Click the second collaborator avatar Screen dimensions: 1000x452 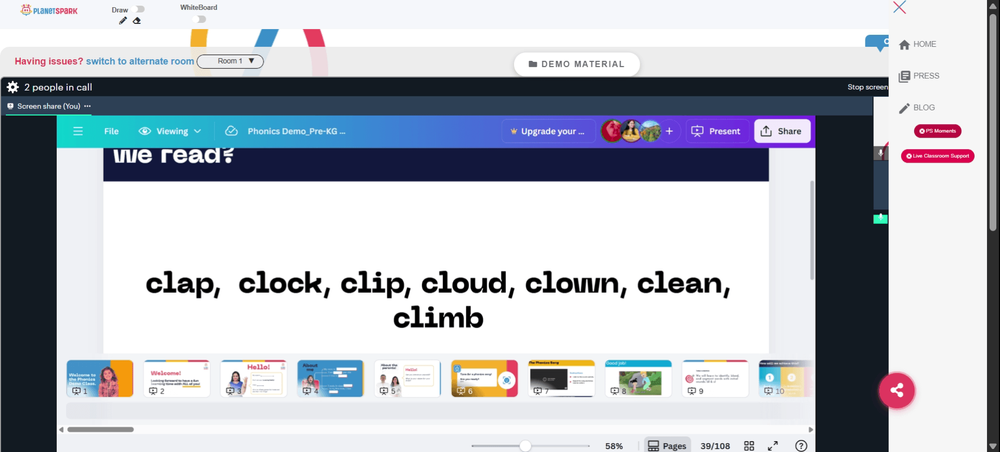point(631,131)
